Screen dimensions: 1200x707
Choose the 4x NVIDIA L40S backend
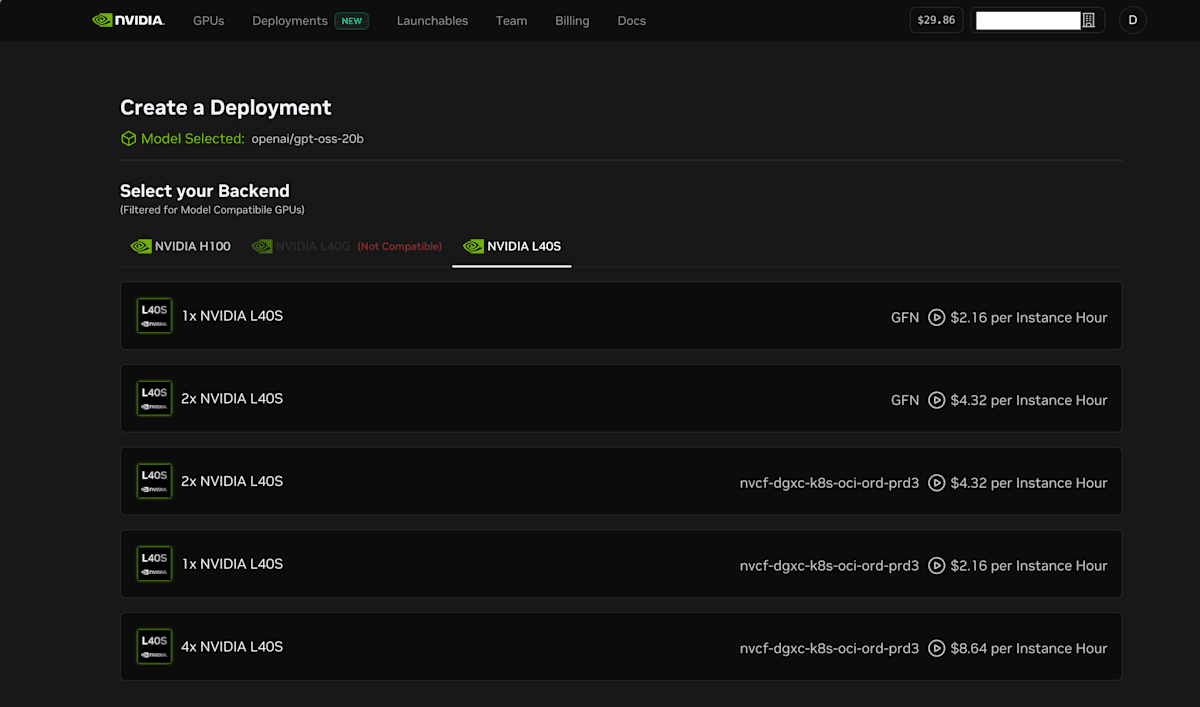[621, 647]
